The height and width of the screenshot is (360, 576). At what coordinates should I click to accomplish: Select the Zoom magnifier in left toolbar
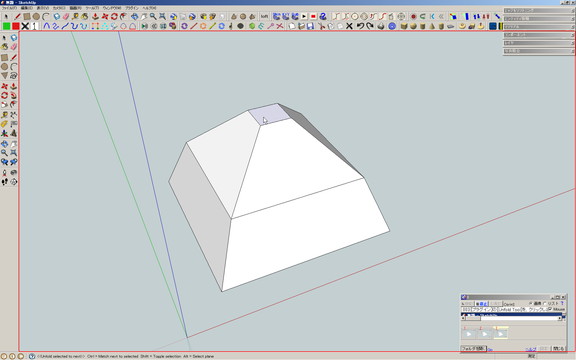click(x=4, y=152)
